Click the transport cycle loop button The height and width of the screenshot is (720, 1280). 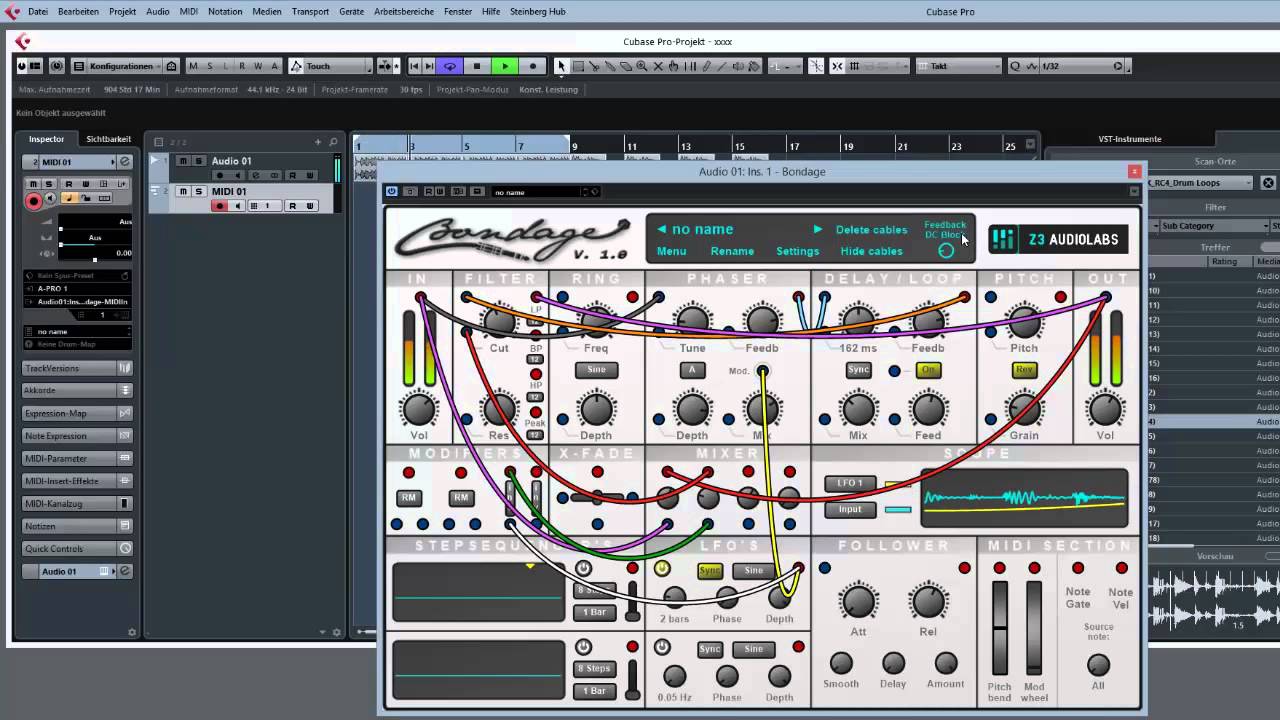tap(450, 66)
